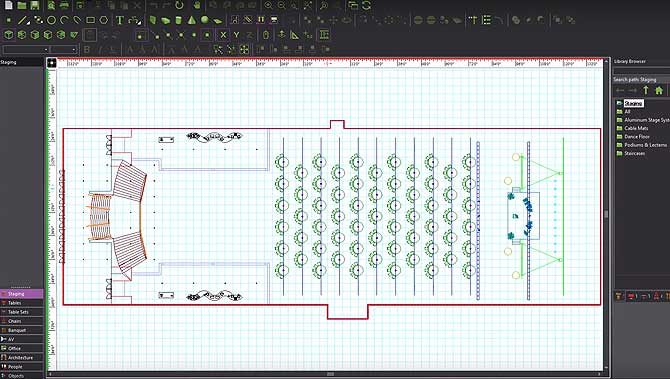Go up one library folder level

click(646, 90)
